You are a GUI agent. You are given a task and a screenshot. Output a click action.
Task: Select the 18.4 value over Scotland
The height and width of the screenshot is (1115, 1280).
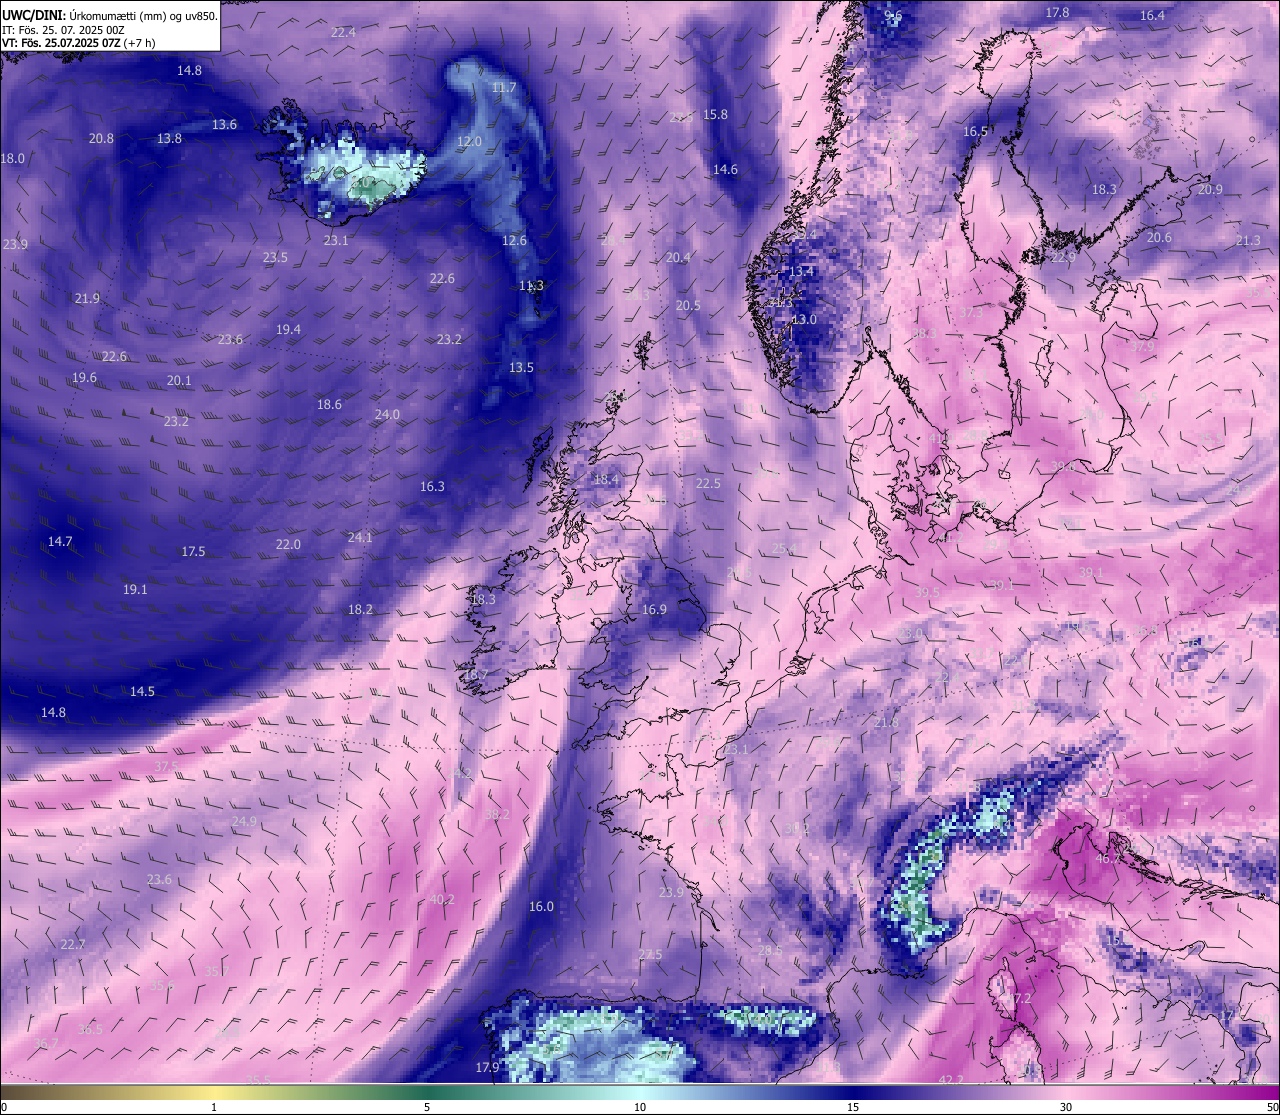(x=606, y=480)
